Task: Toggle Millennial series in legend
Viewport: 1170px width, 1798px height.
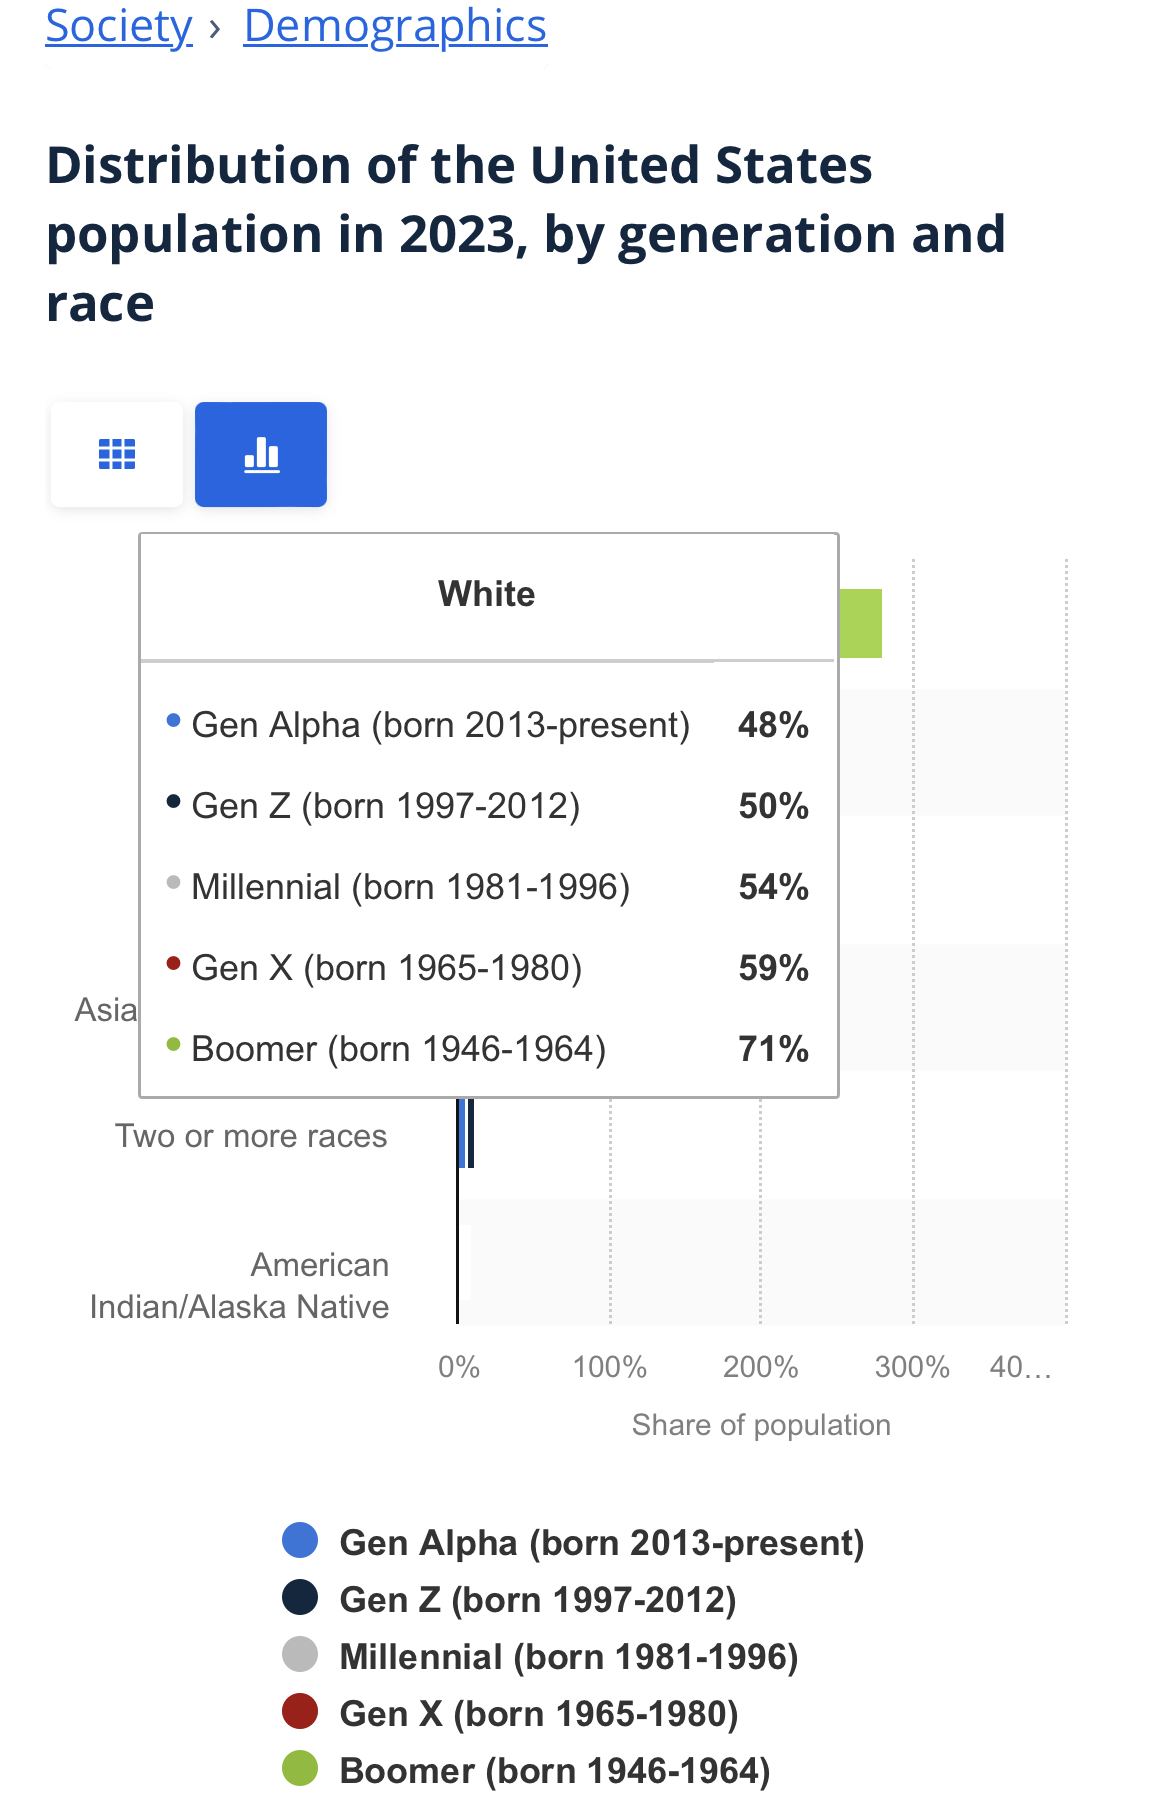Action: [x=568, y=1657]
